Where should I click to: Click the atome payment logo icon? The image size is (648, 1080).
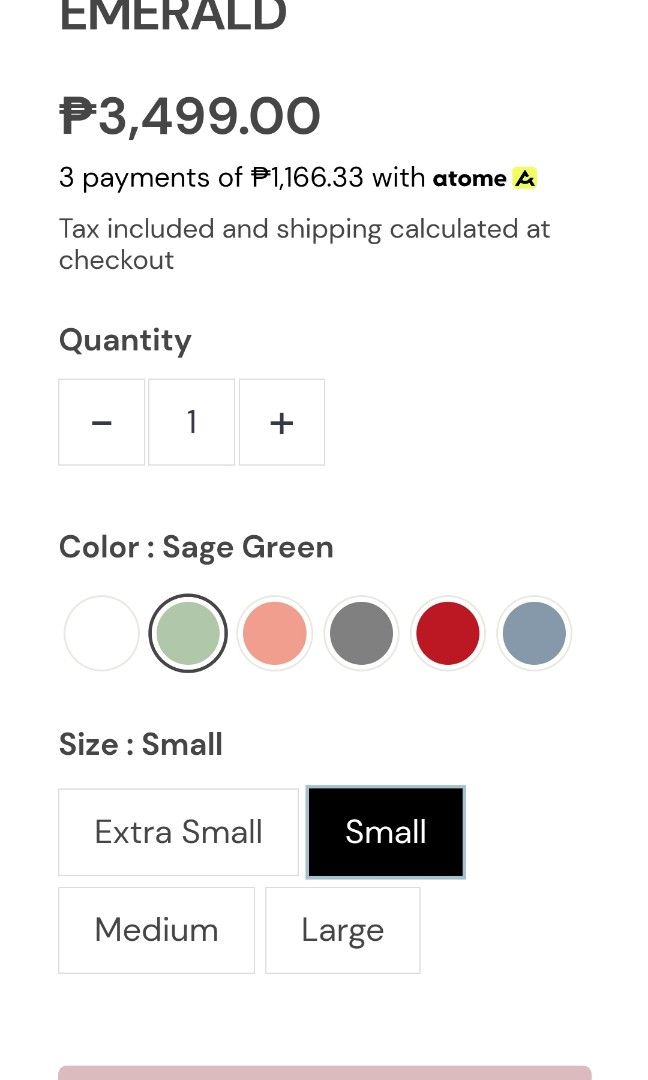(523, 178)
